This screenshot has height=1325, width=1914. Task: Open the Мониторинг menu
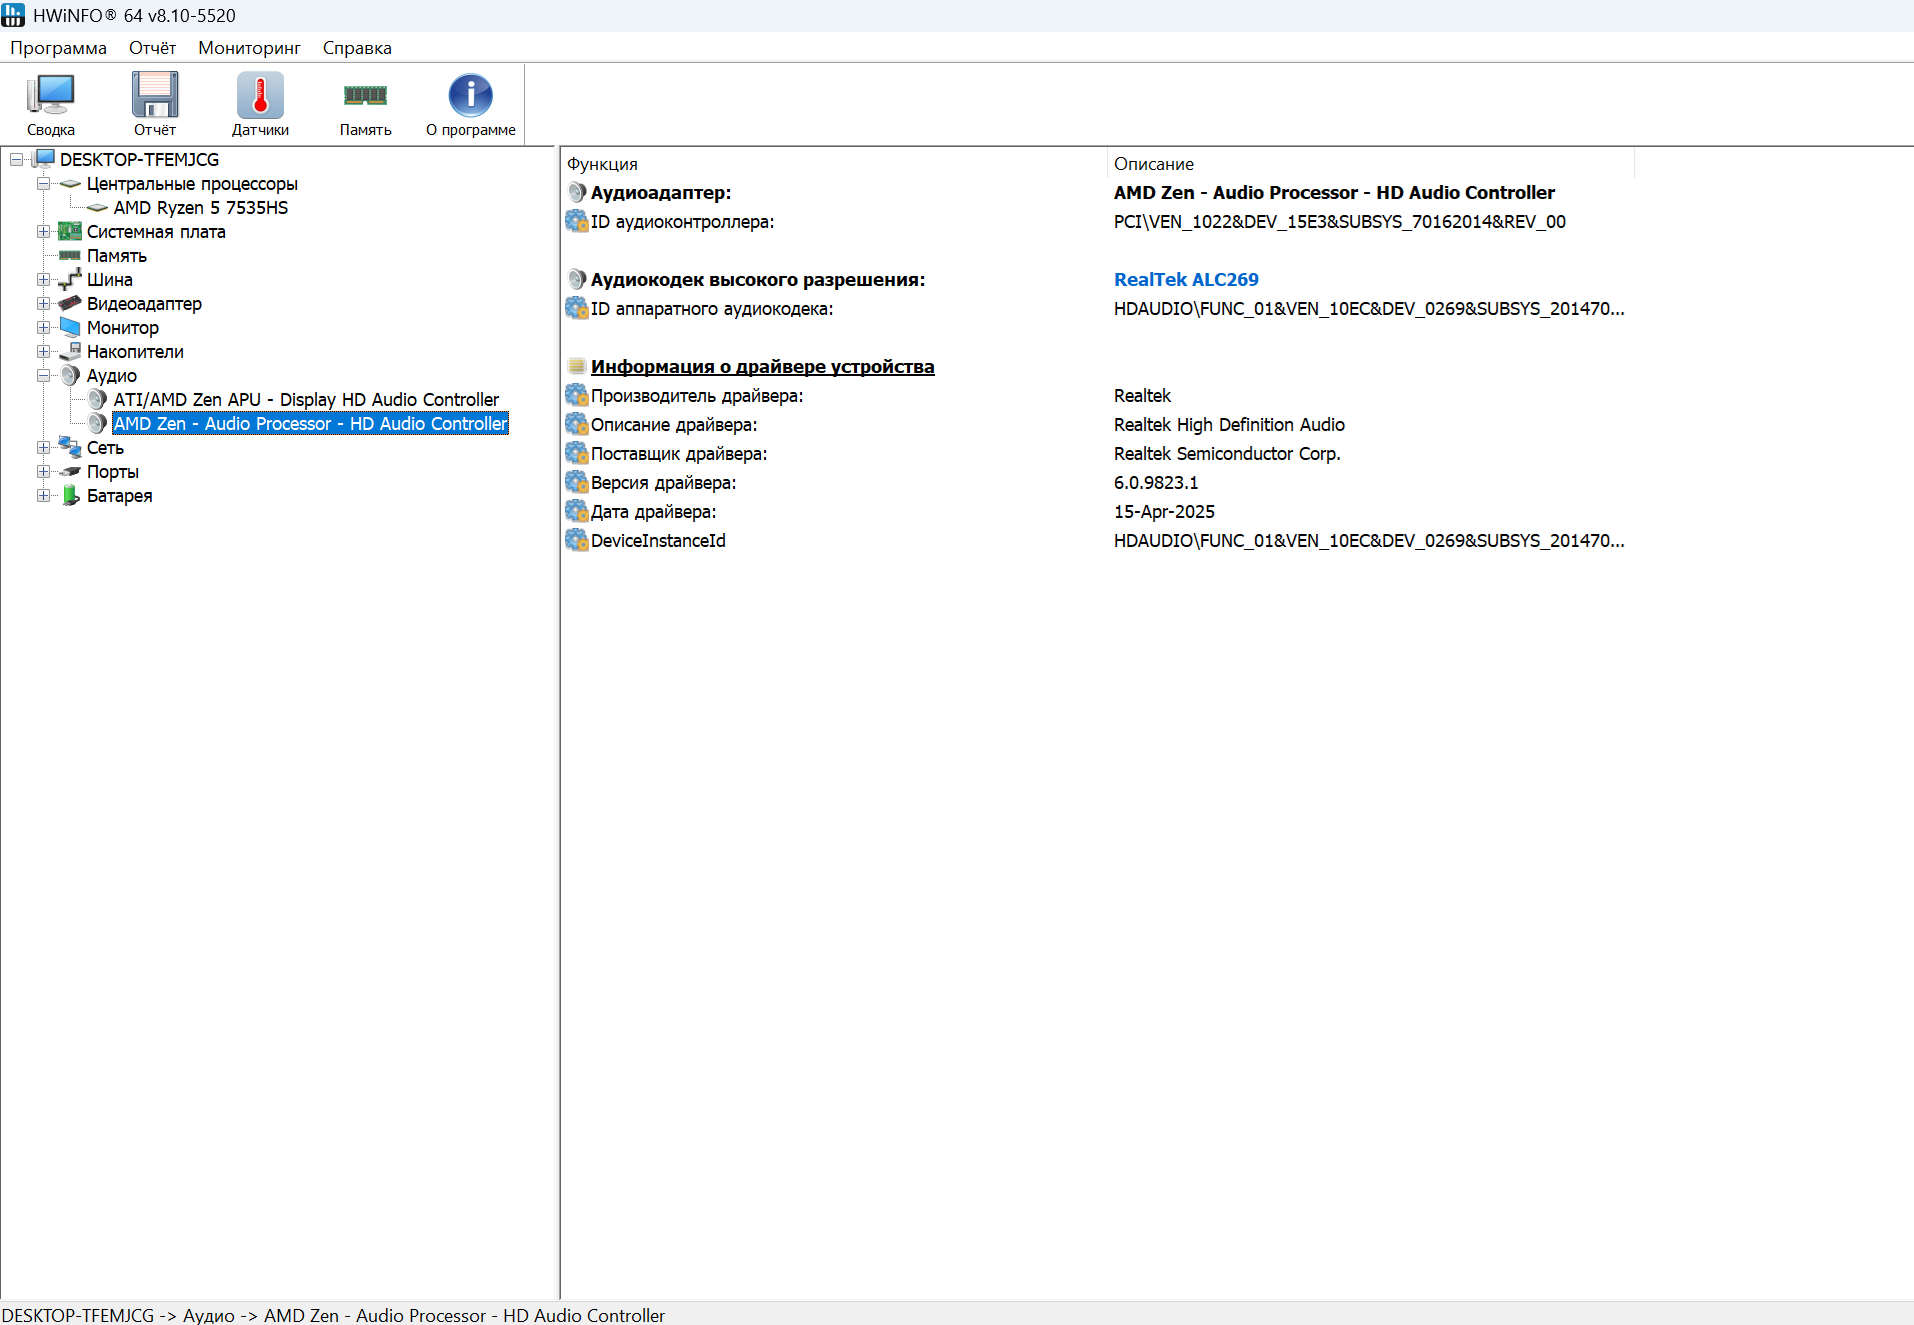249,48
